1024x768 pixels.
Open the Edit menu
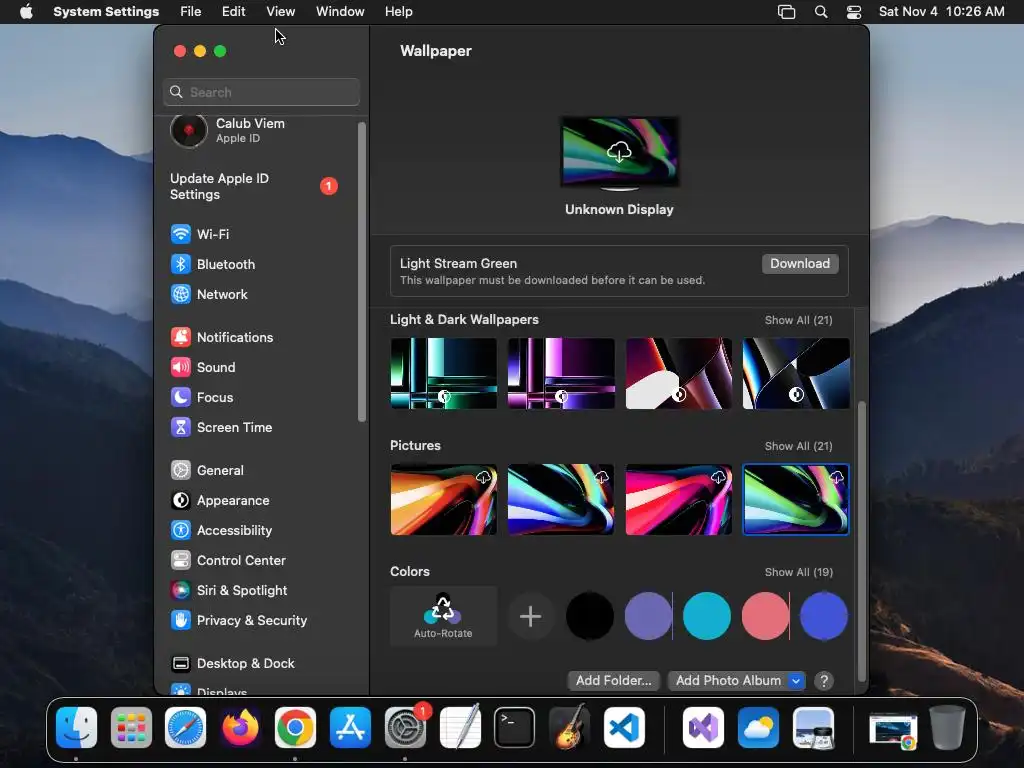click(233, 12)
